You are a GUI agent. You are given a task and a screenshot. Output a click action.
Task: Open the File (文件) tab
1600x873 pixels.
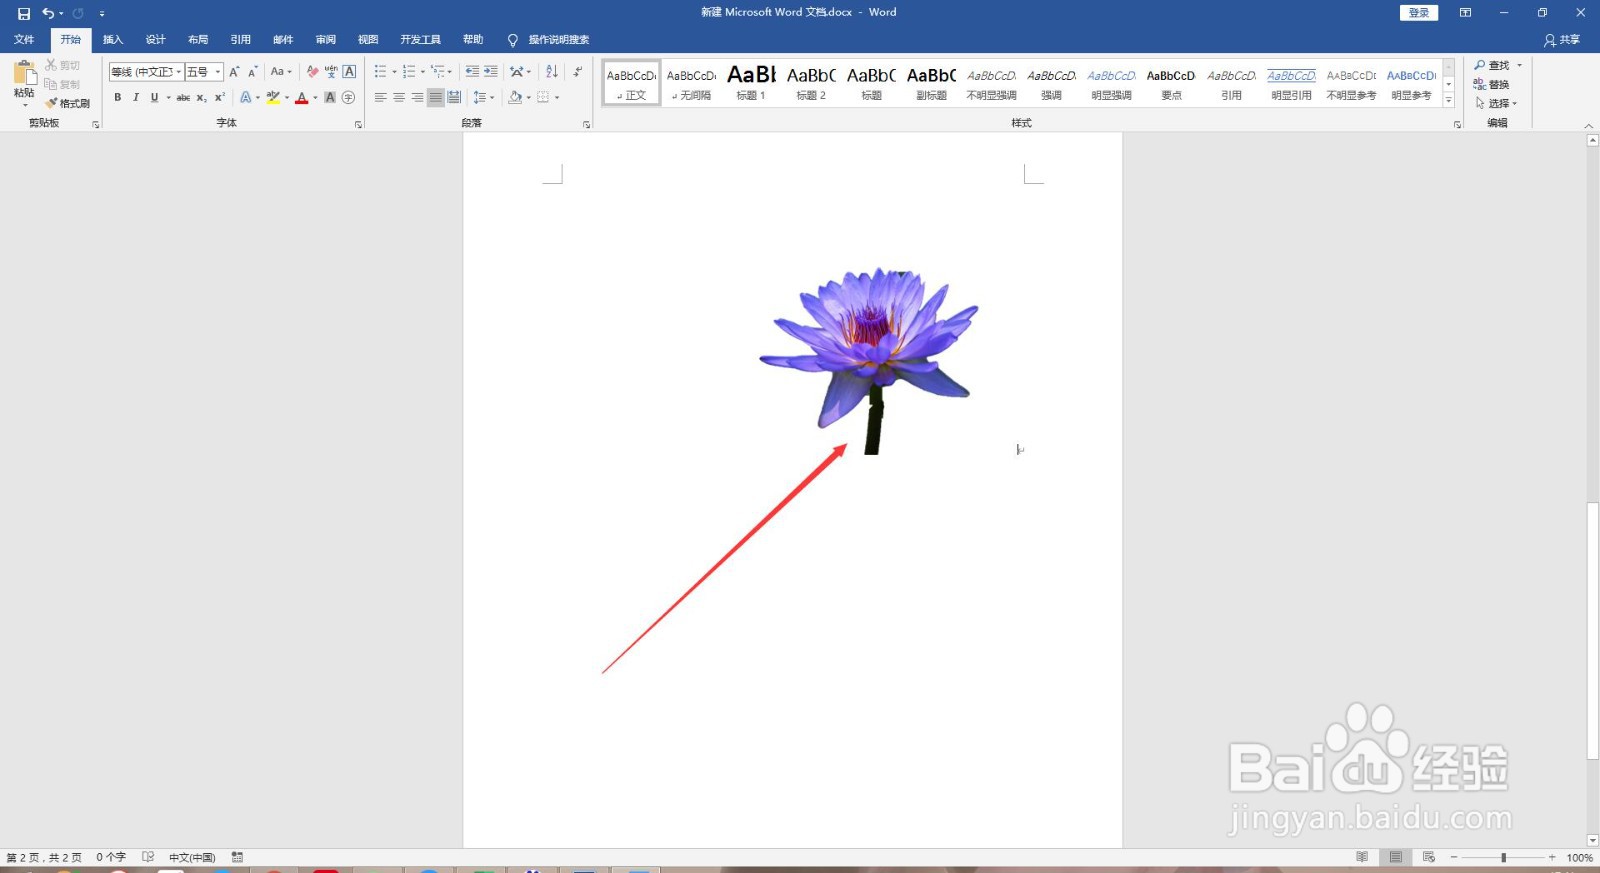pyautogui.click(x=24, y=40)
